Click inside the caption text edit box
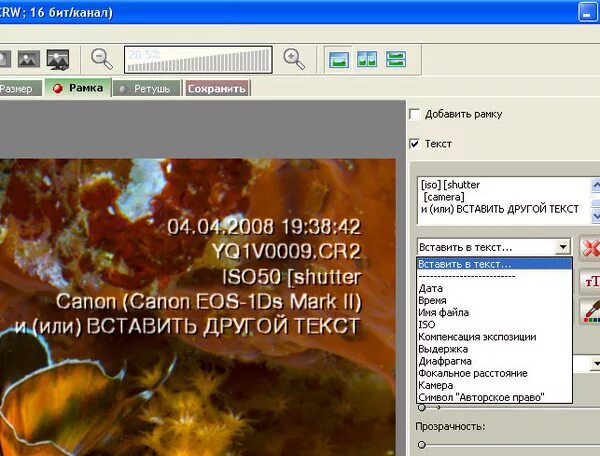Viewport: 600px width, 456px height. [504, 200]
